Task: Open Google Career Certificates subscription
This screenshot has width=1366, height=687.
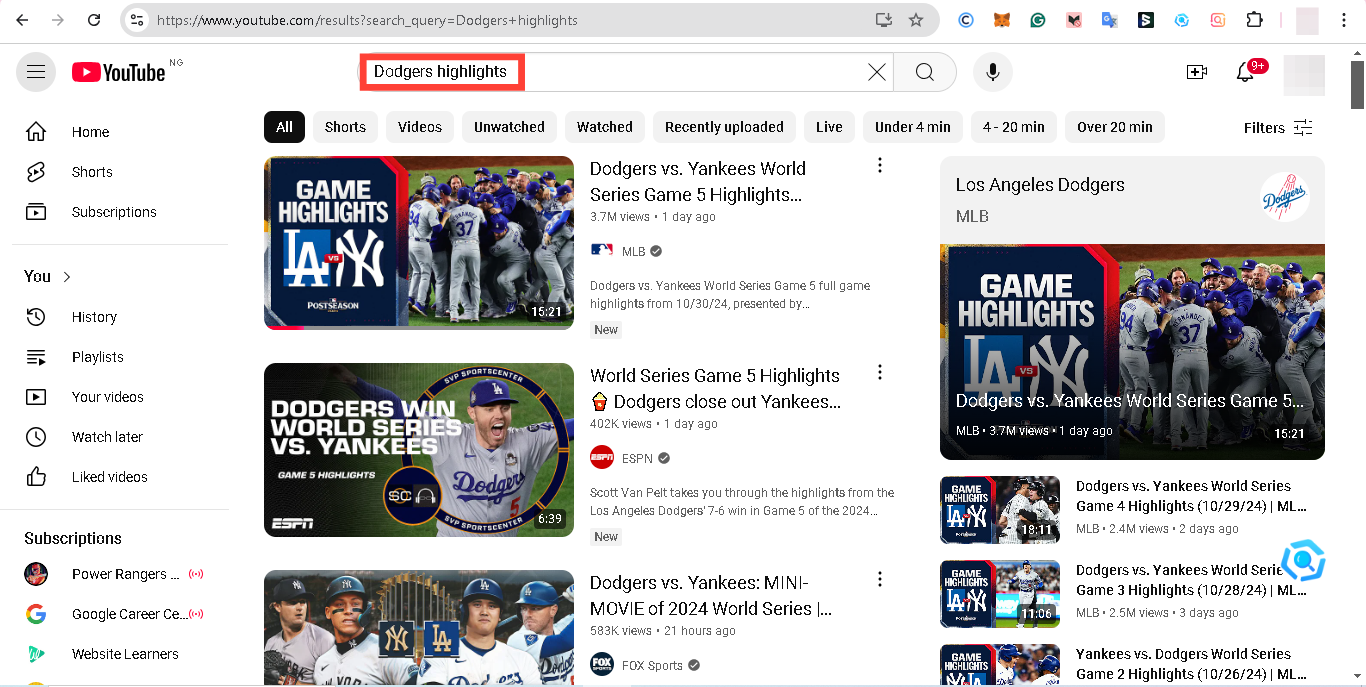Action: click(120, 614)
